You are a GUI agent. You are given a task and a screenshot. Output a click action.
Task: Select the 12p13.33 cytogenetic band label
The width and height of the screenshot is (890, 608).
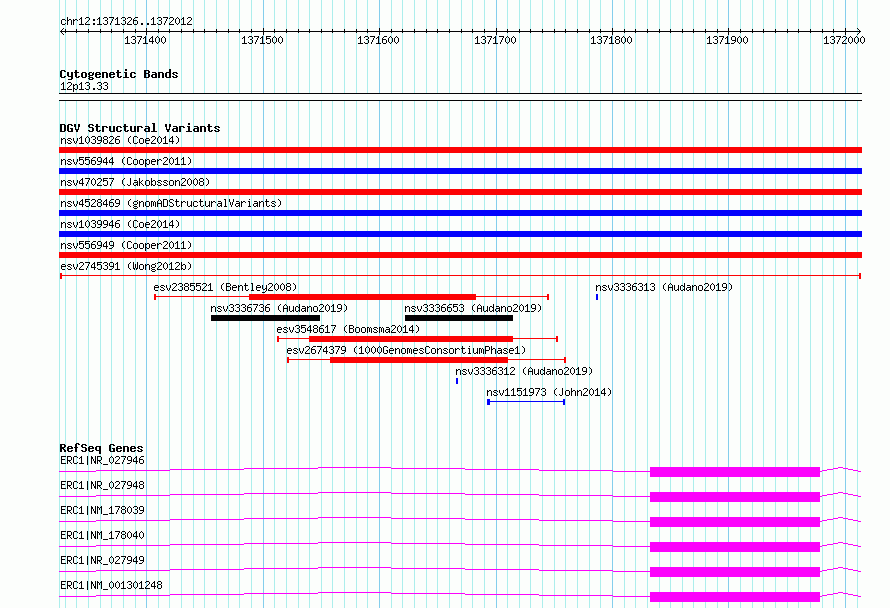84,87
